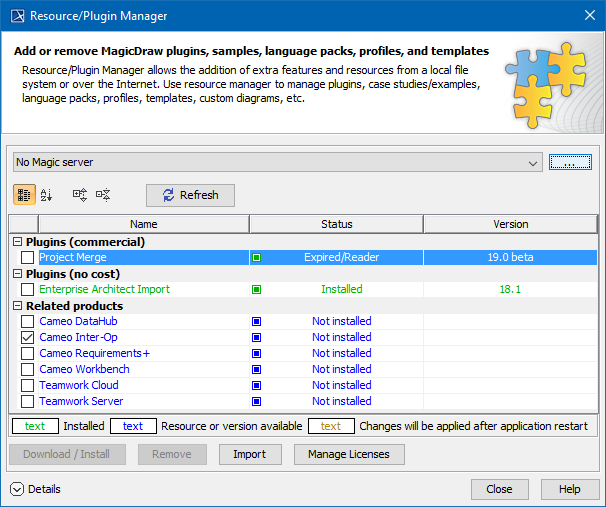
Task: Click the Refresh button
Action: pyautogui.click(x=190, y=195)
